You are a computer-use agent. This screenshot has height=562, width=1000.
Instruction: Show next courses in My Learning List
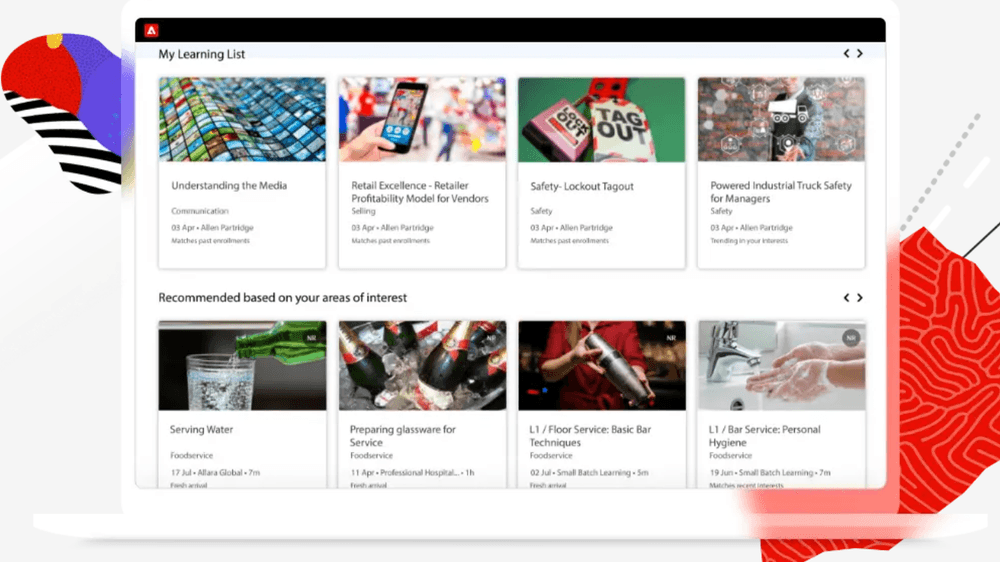click(x=860, y=54)
